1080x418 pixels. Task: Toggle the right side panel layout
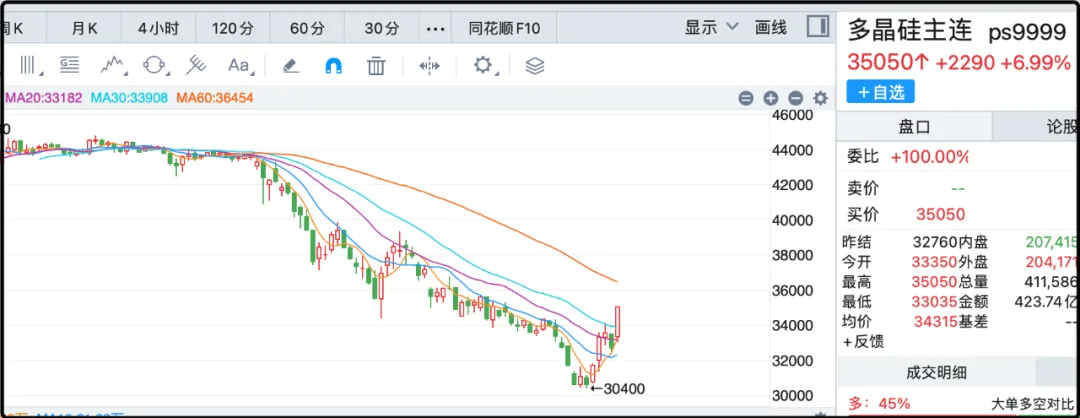coord(817,27)
